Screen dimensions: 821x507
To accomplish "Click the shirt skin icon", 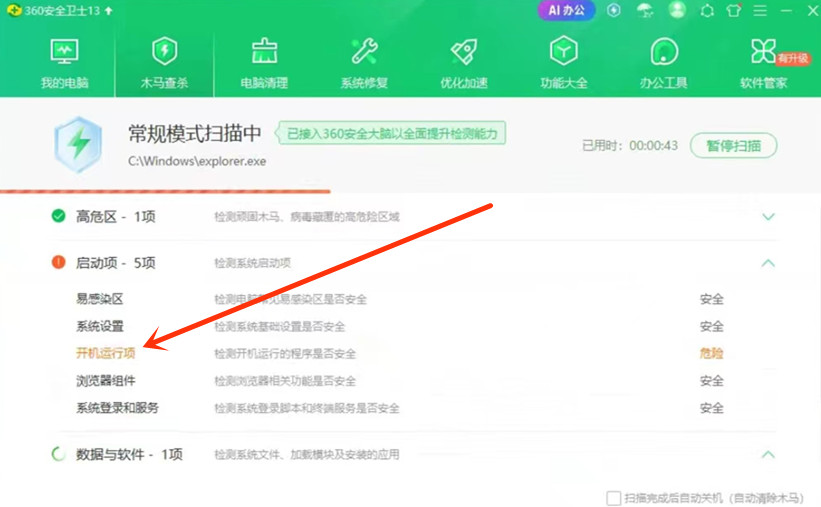I will (734, 10).
